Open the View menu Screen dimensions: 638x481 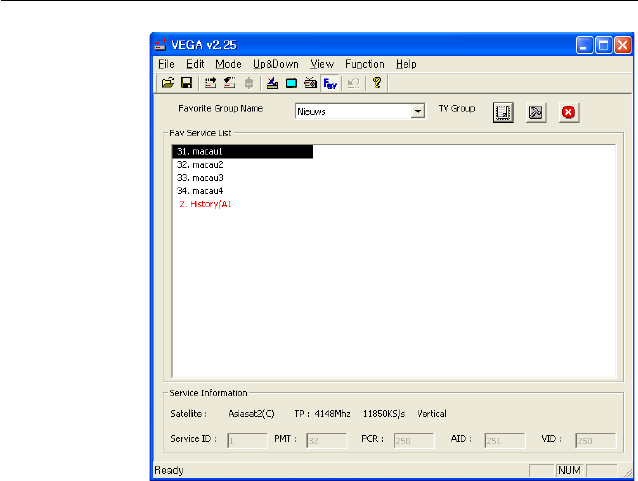click(x=322, y=64)
